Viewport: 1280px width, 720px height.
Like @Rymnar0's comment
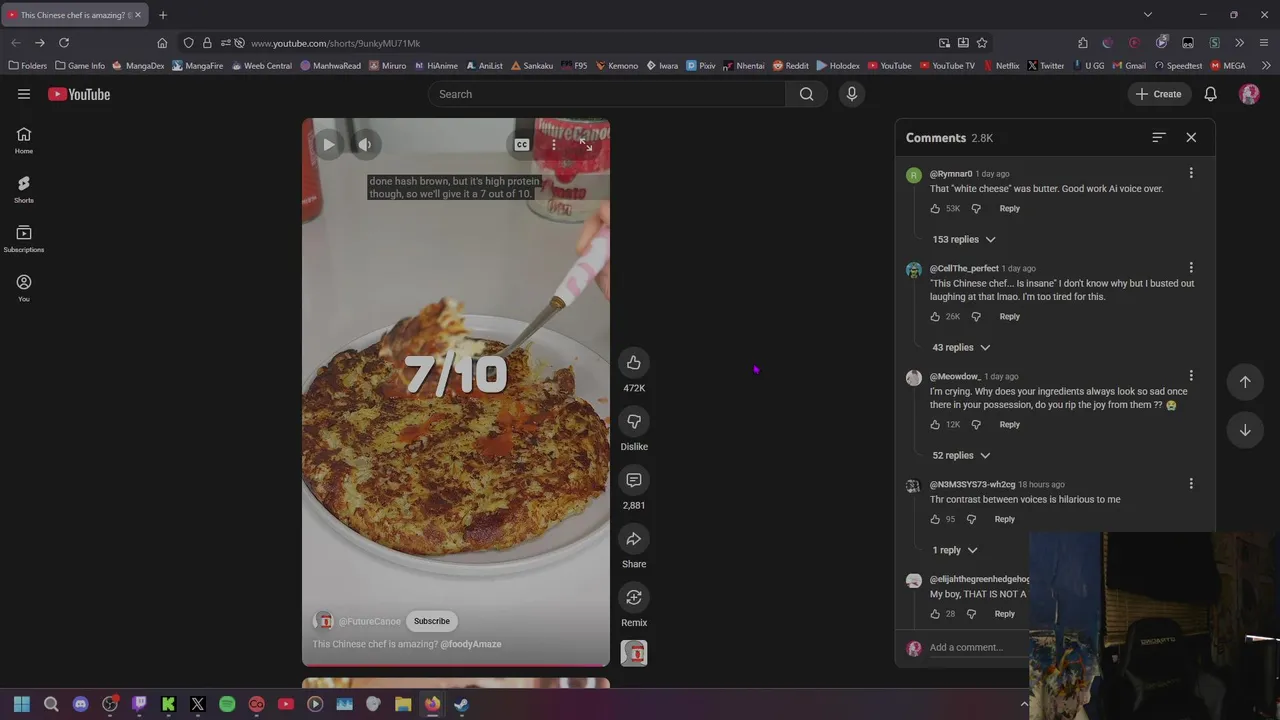935,209
